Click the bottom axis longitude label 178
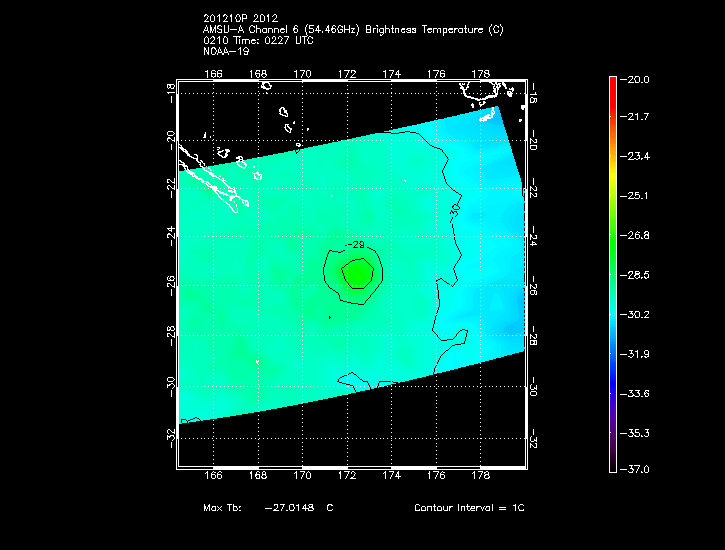This screenshot has width=725, height=550. [480, 475]
